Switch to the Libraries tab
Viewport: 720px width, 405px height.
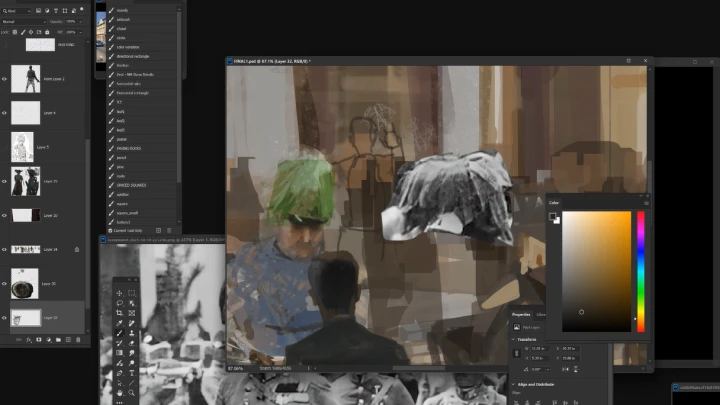(541, 315)
